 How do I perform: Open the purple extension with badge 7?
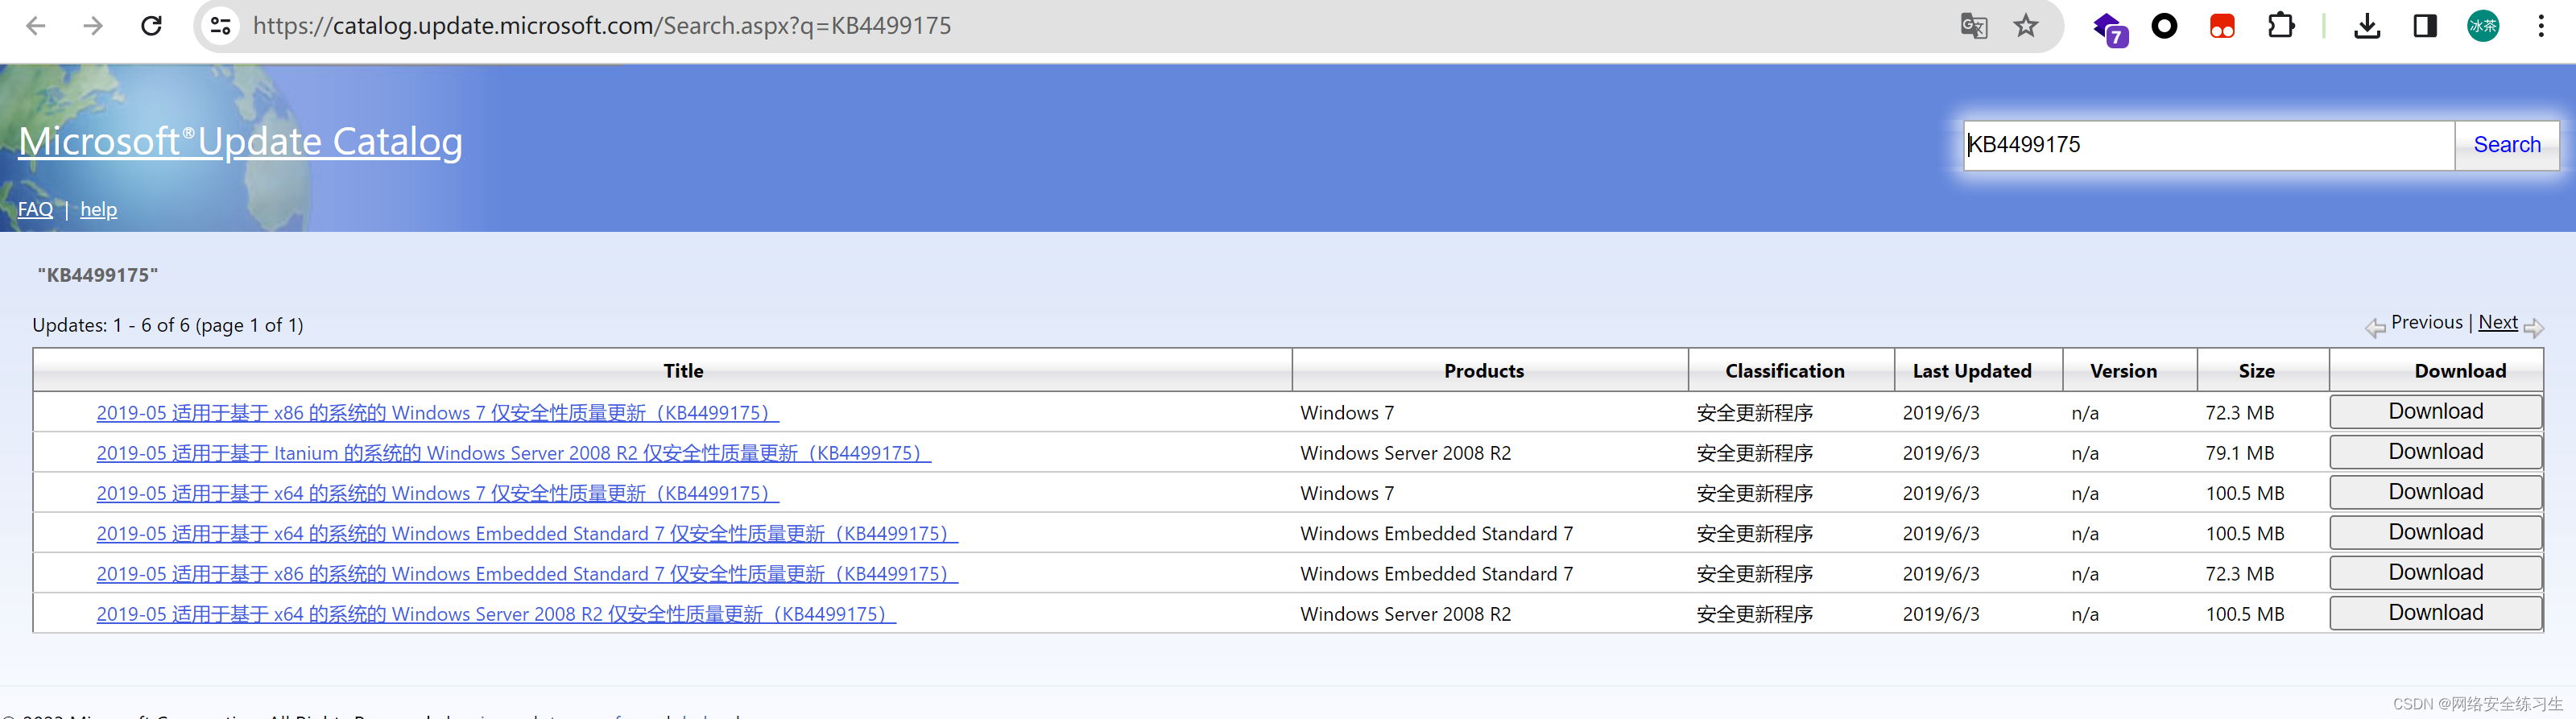click(2109, 28)
